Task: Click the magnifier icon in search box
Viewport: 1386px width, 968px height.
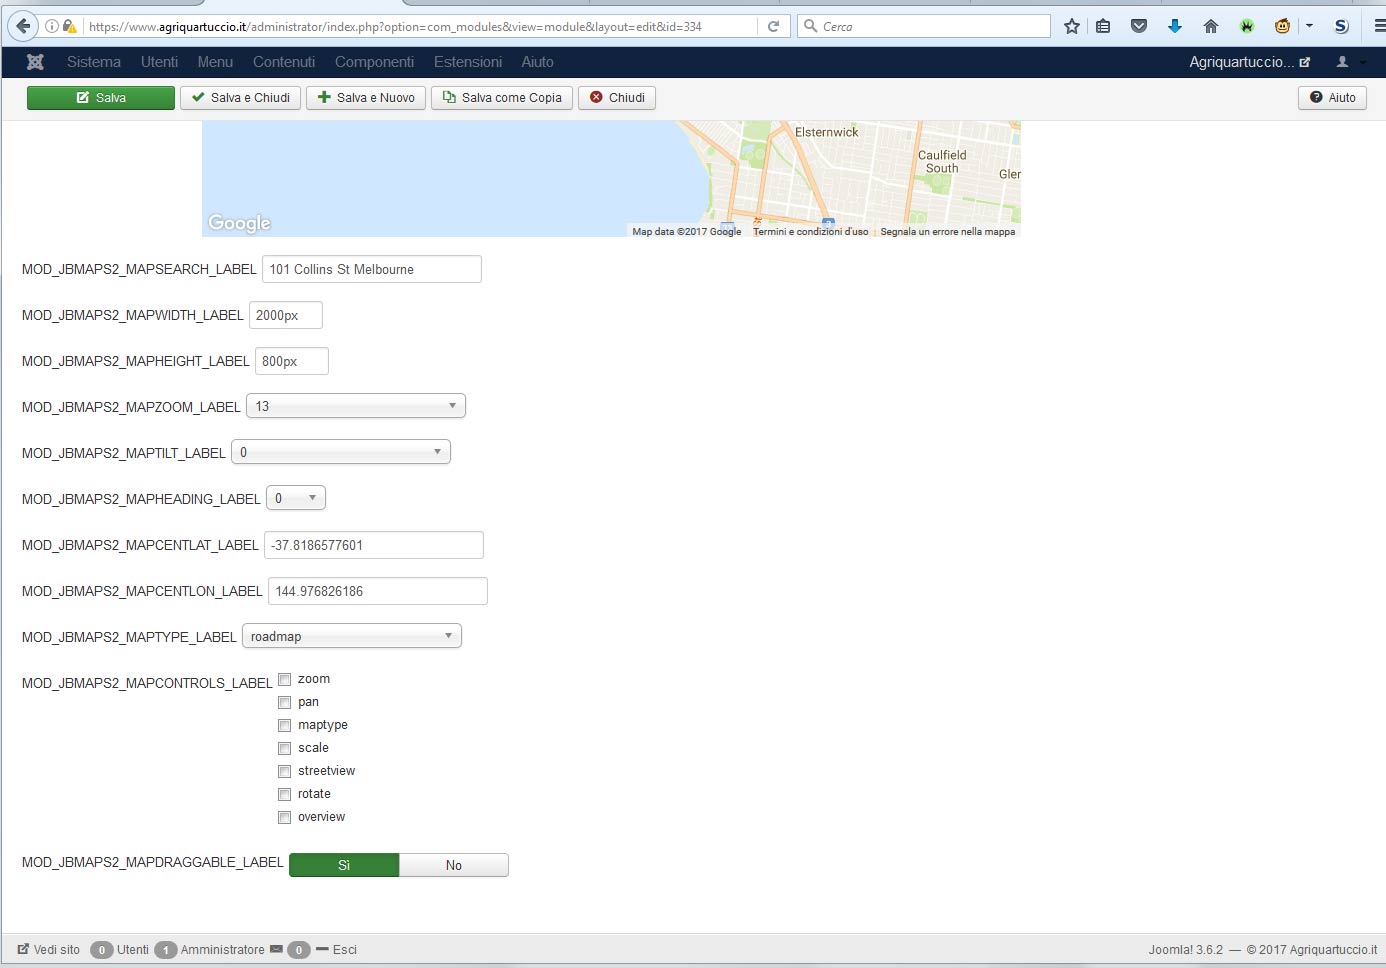Action: [811, 26]
